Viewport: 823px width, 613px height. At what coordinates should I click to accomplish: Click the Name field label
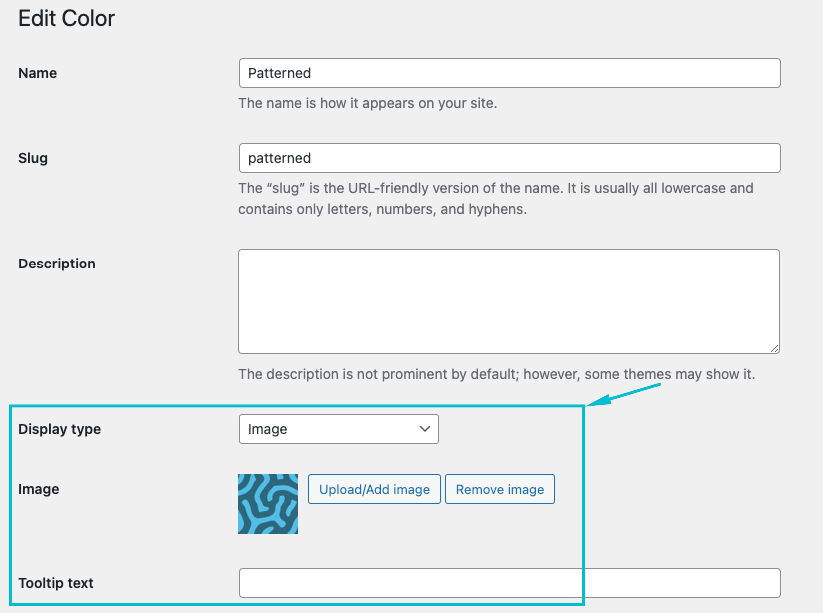(x=38, y=73)
